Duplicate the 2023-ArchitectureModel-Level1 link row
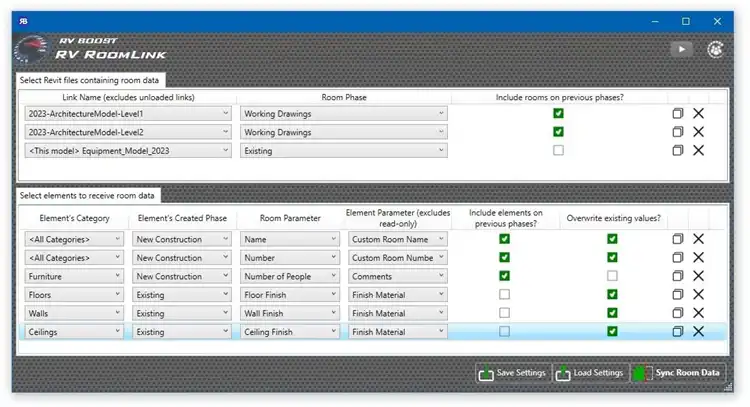Image resolution: width=750 pixels, height=407 pixels. point(677,113)
